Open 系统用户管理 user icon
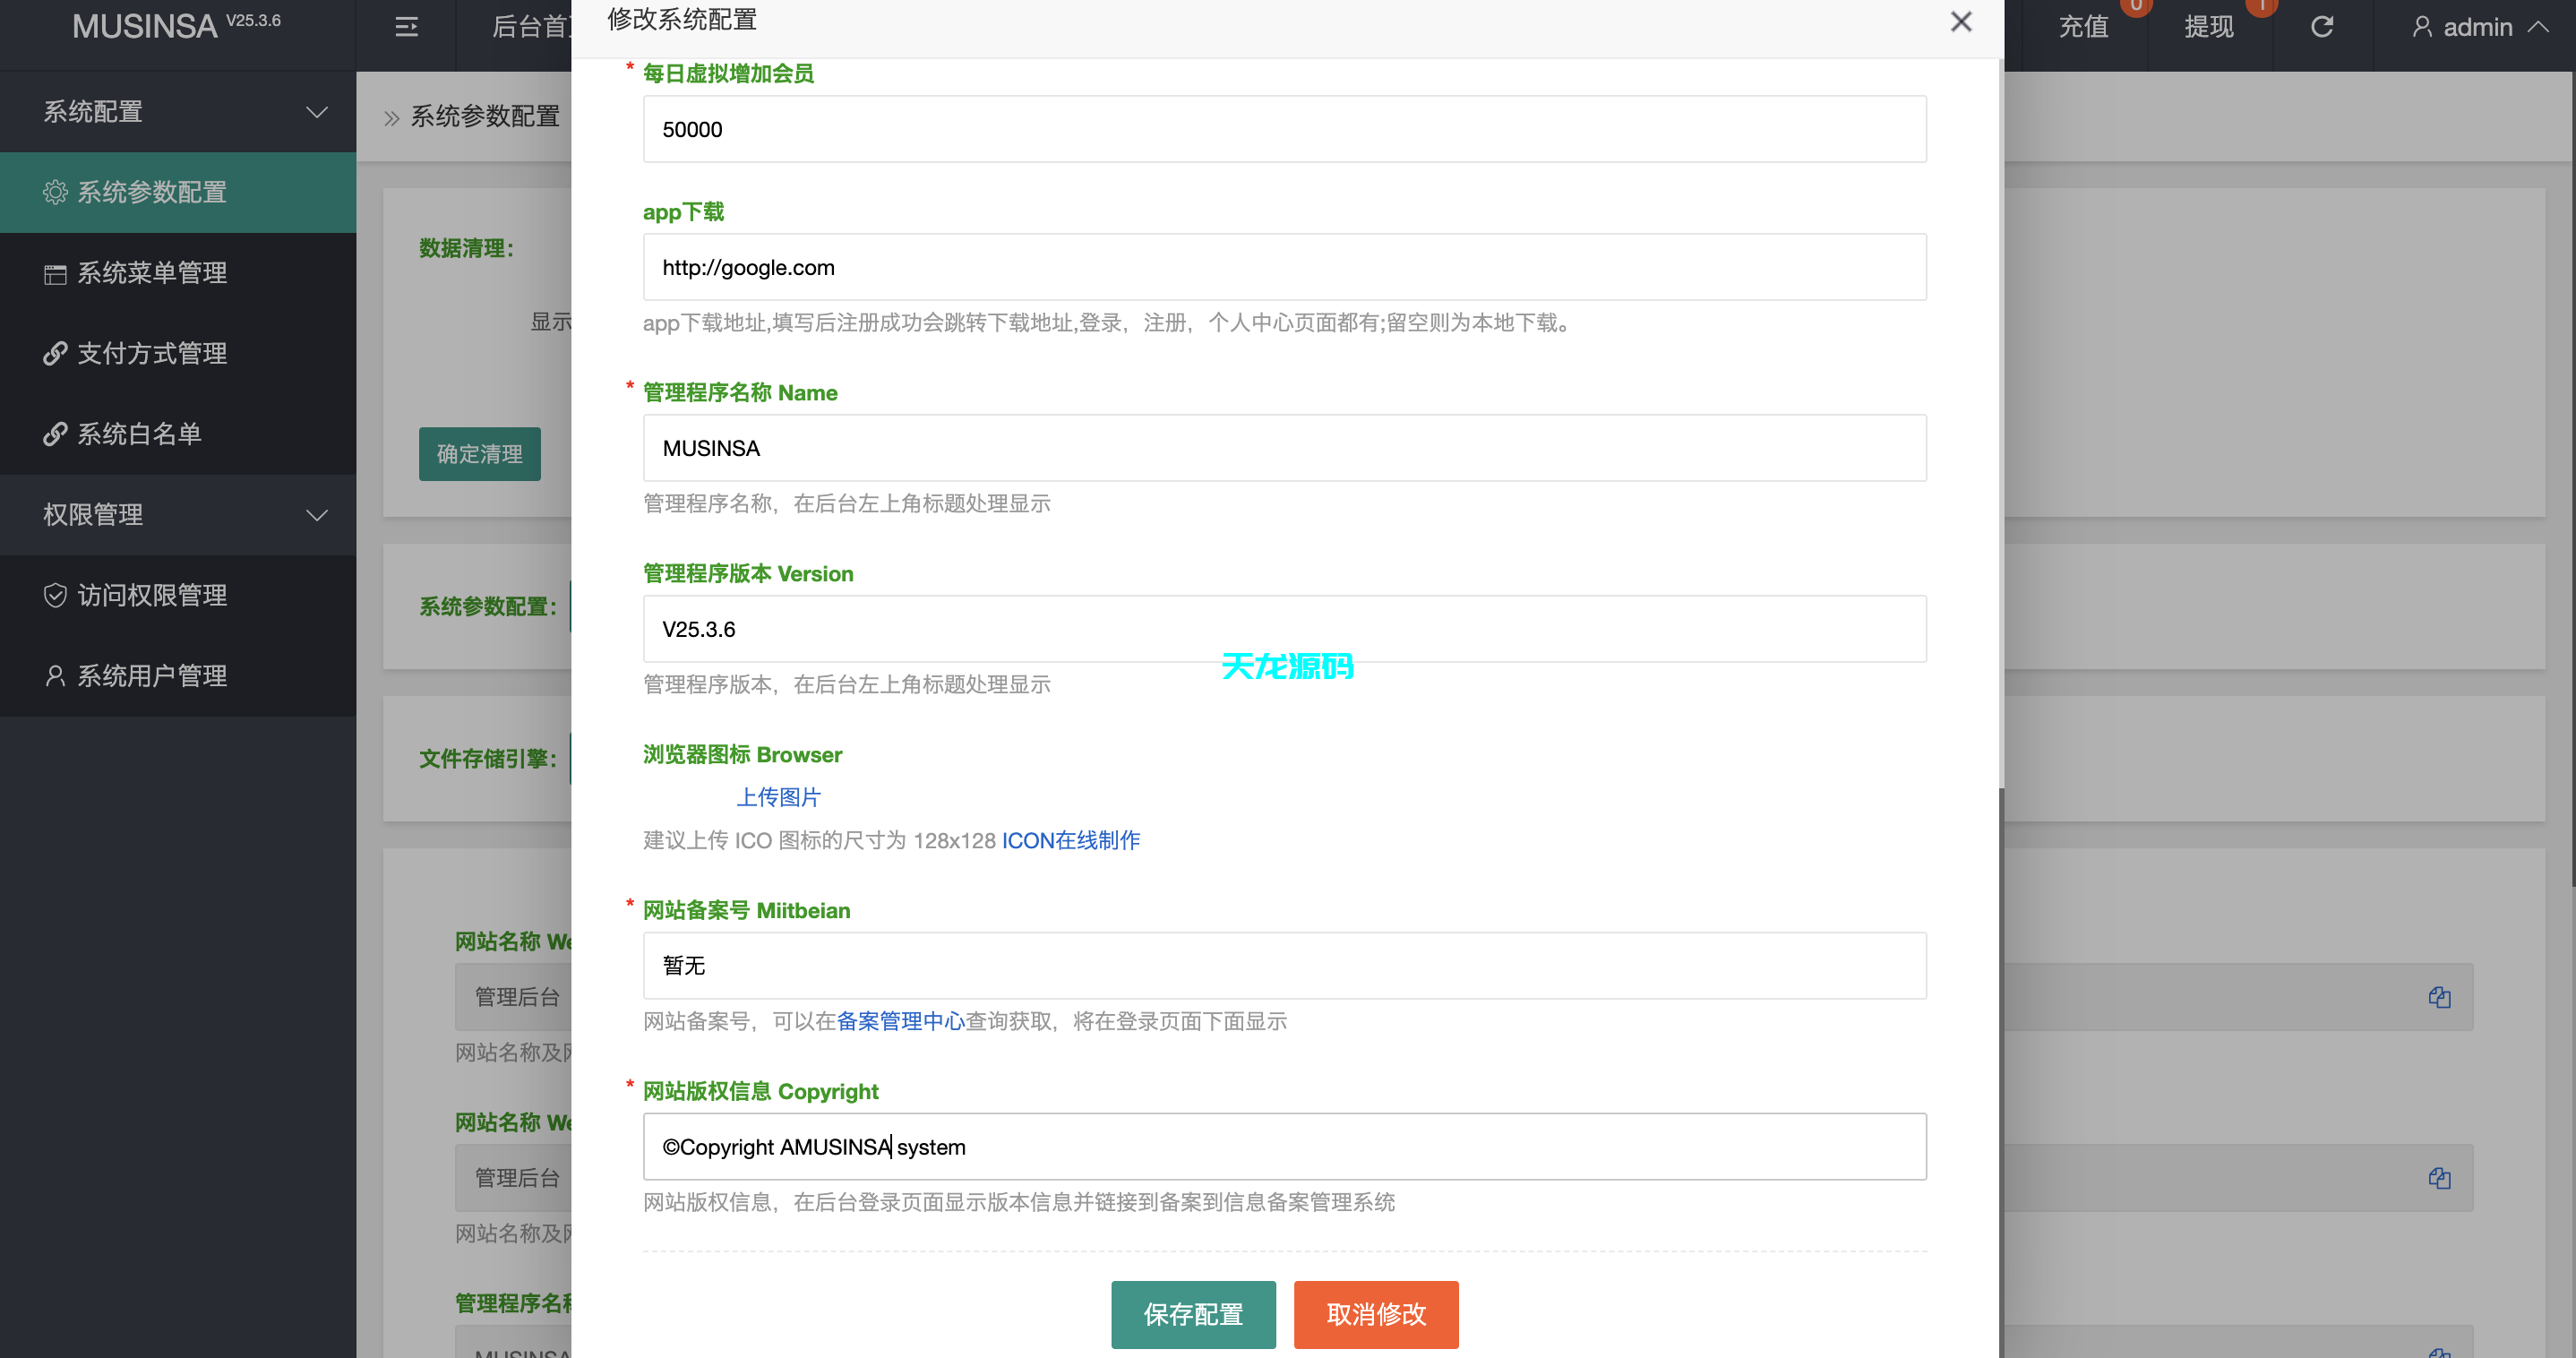The image size is (2576, 1358). (x=55, y=676)
